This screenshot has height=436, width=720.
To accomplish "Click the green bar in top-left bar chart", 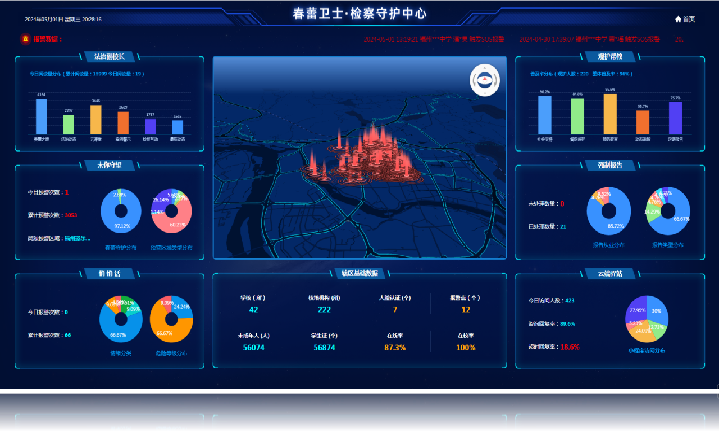I will click(68, 124).
